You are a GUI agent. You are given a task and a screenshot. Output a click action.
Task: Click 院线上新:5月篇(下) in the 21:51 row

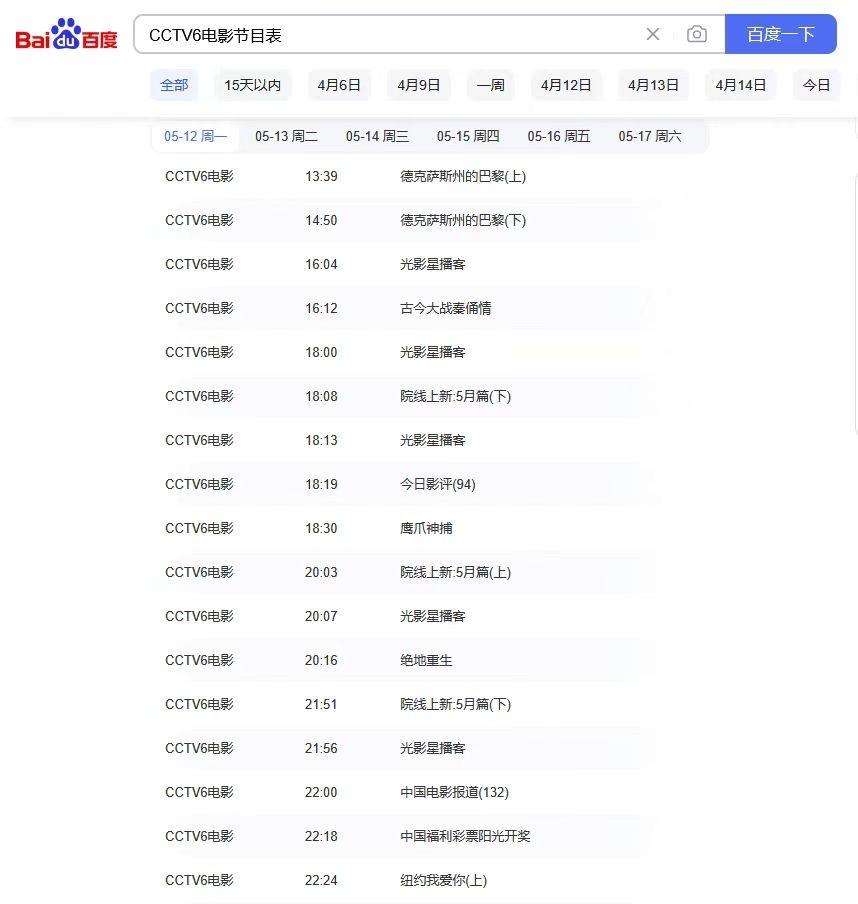[456, 705]
